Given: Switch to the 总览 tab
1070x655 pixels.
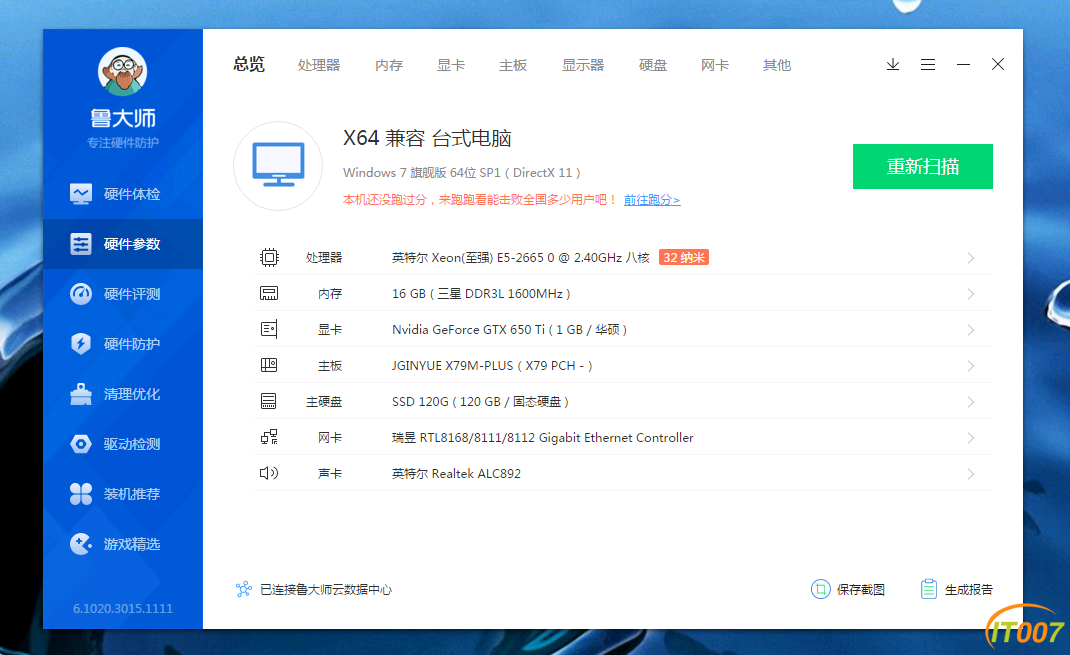Looking at the screenshot, I should pos(249,64).
